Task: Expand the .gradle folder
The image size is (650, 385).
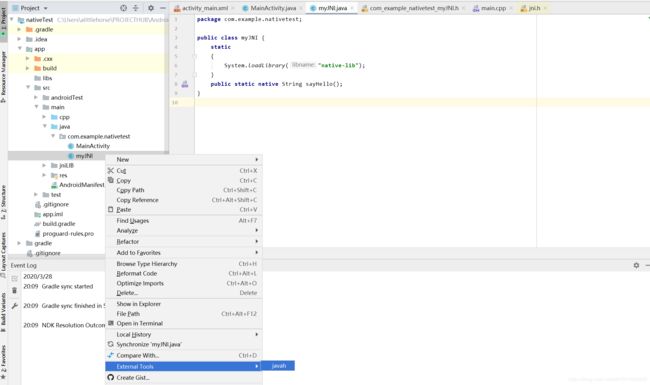Action: pyautogui.click(x=19, y=29)
